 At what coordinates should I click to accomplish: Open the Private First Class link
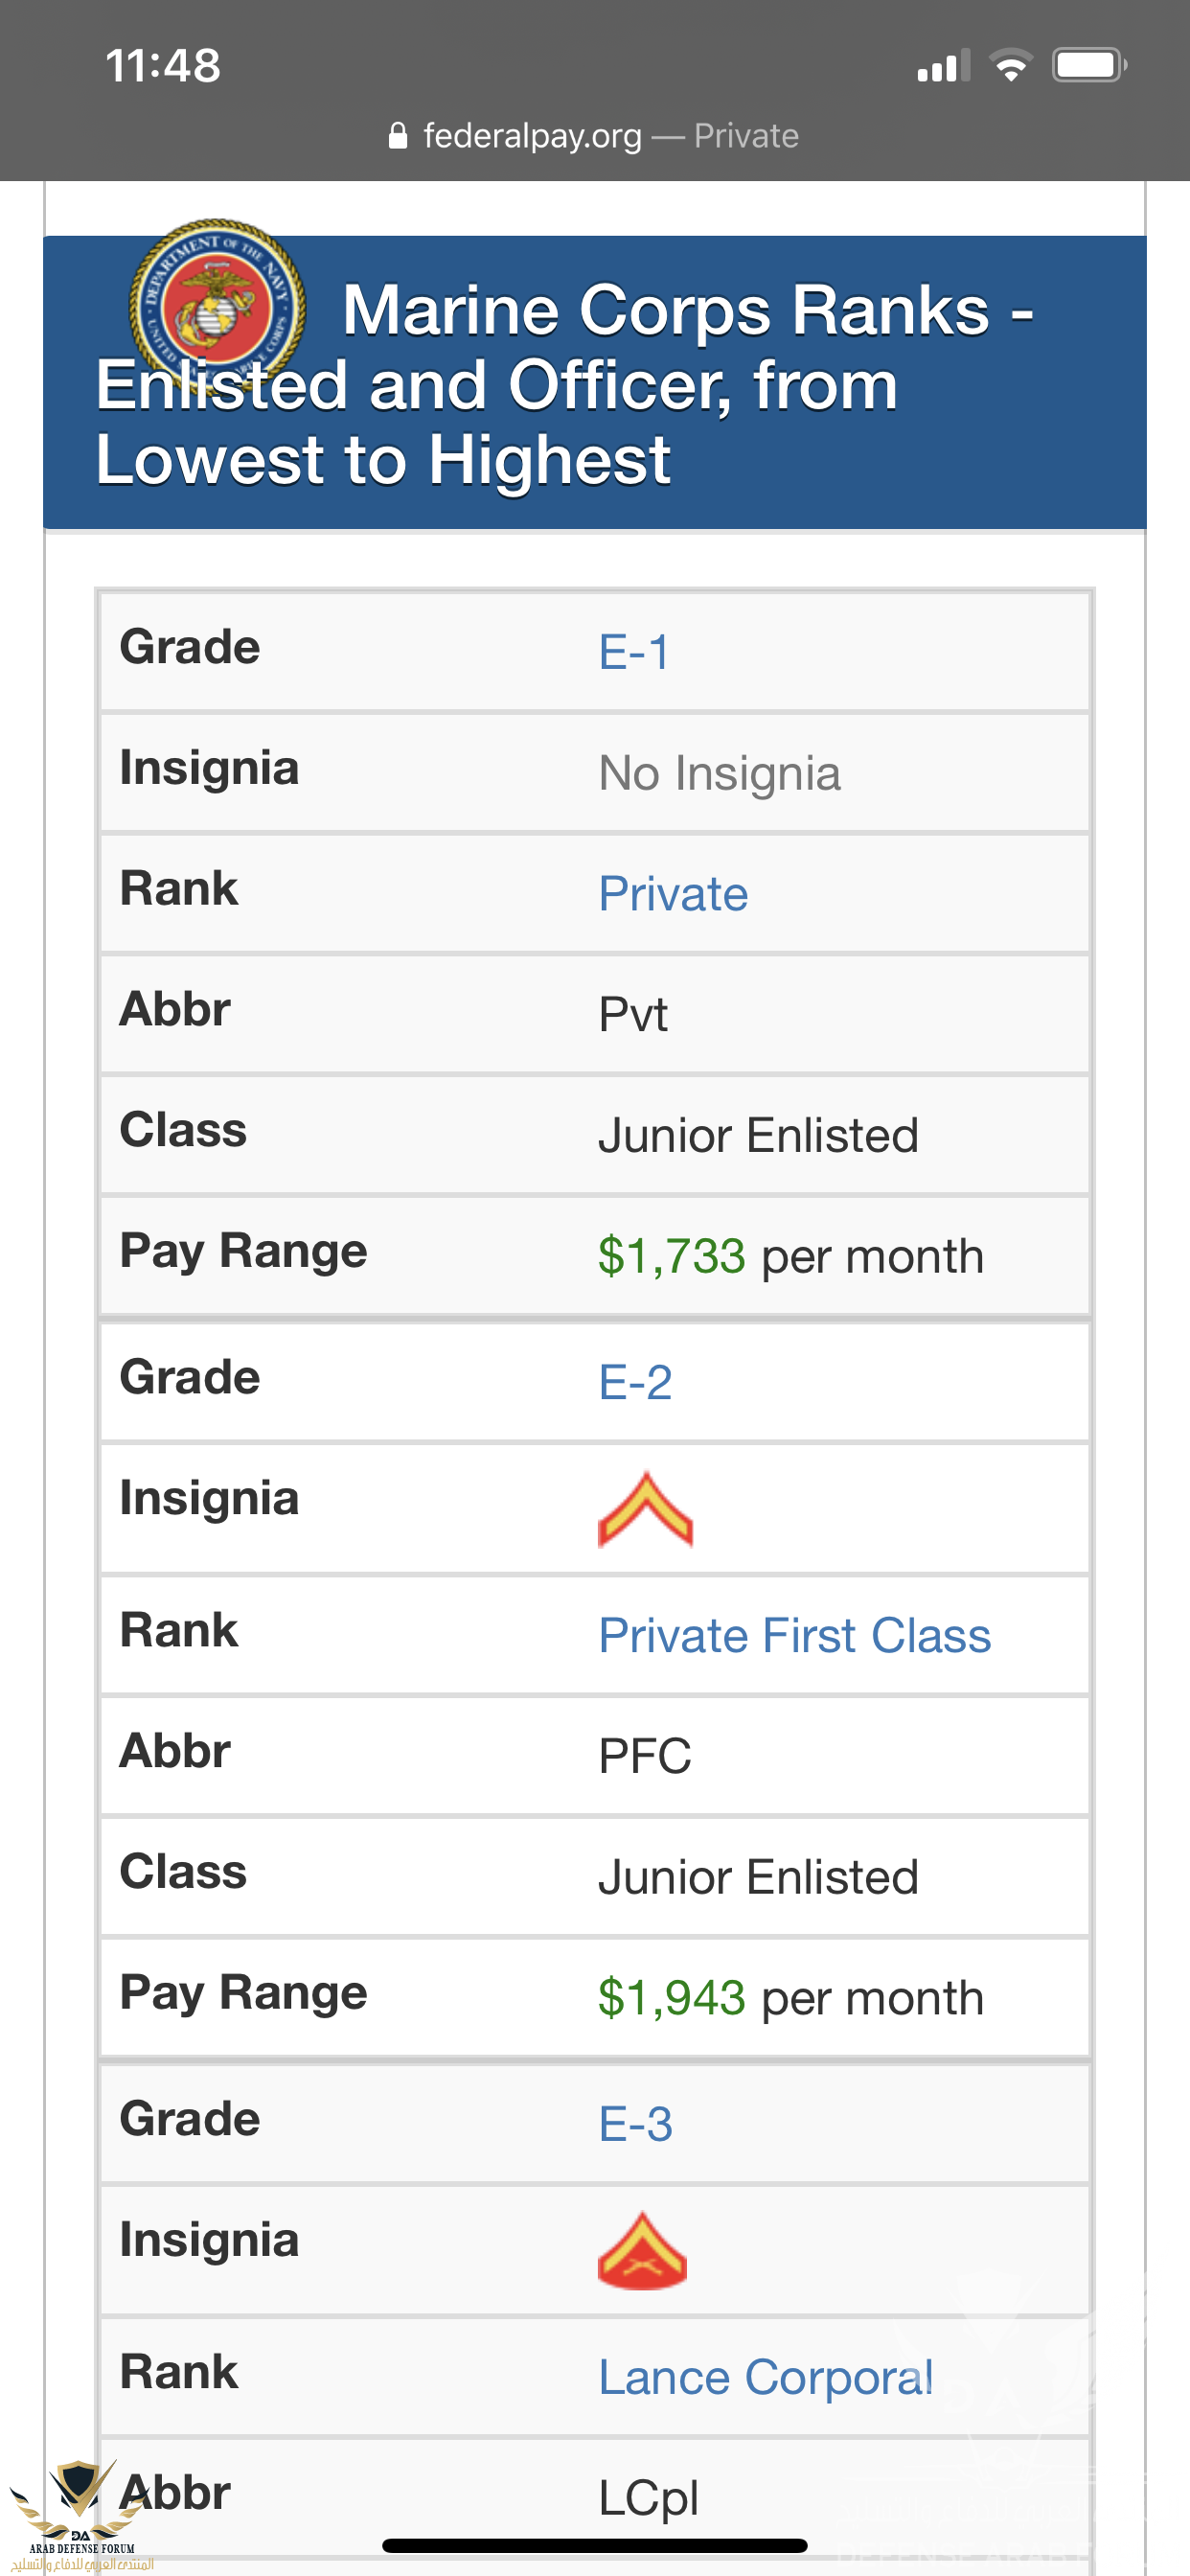click(x=794, y=1636)
